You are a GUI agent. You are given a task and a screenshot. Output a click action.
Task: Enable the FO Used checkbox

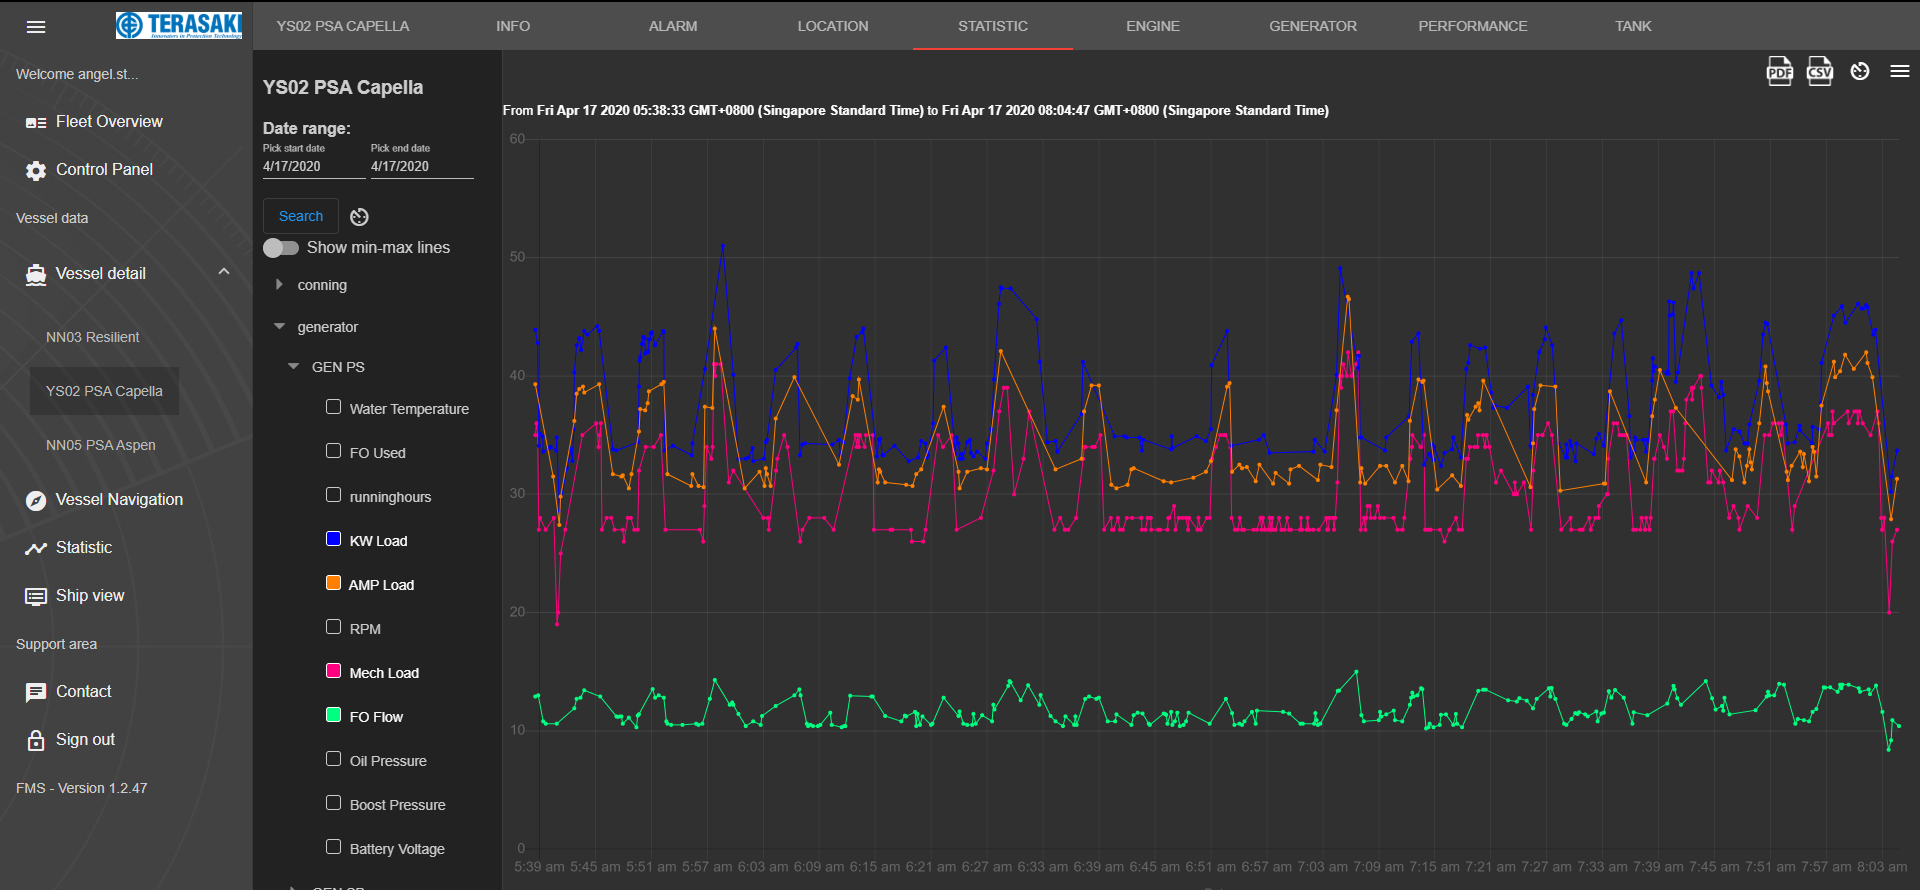click(334, 451)
